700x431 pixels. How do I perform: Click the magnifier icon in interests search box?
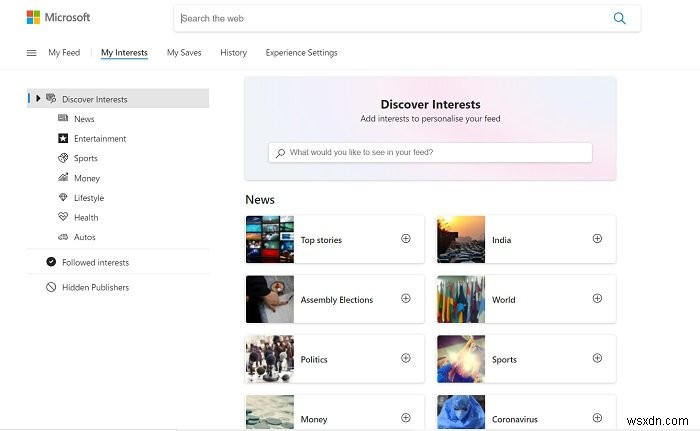[280, 153]
